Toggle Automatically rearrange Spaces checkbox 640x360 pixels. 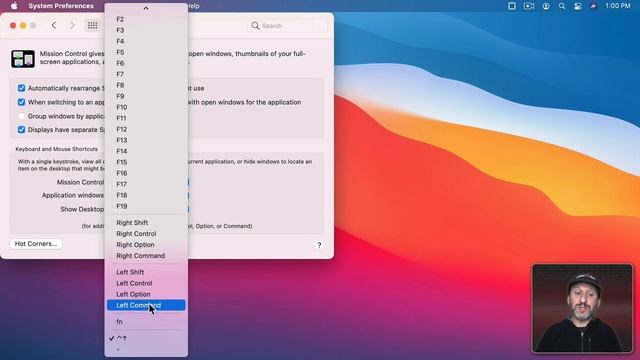point(21,88)
